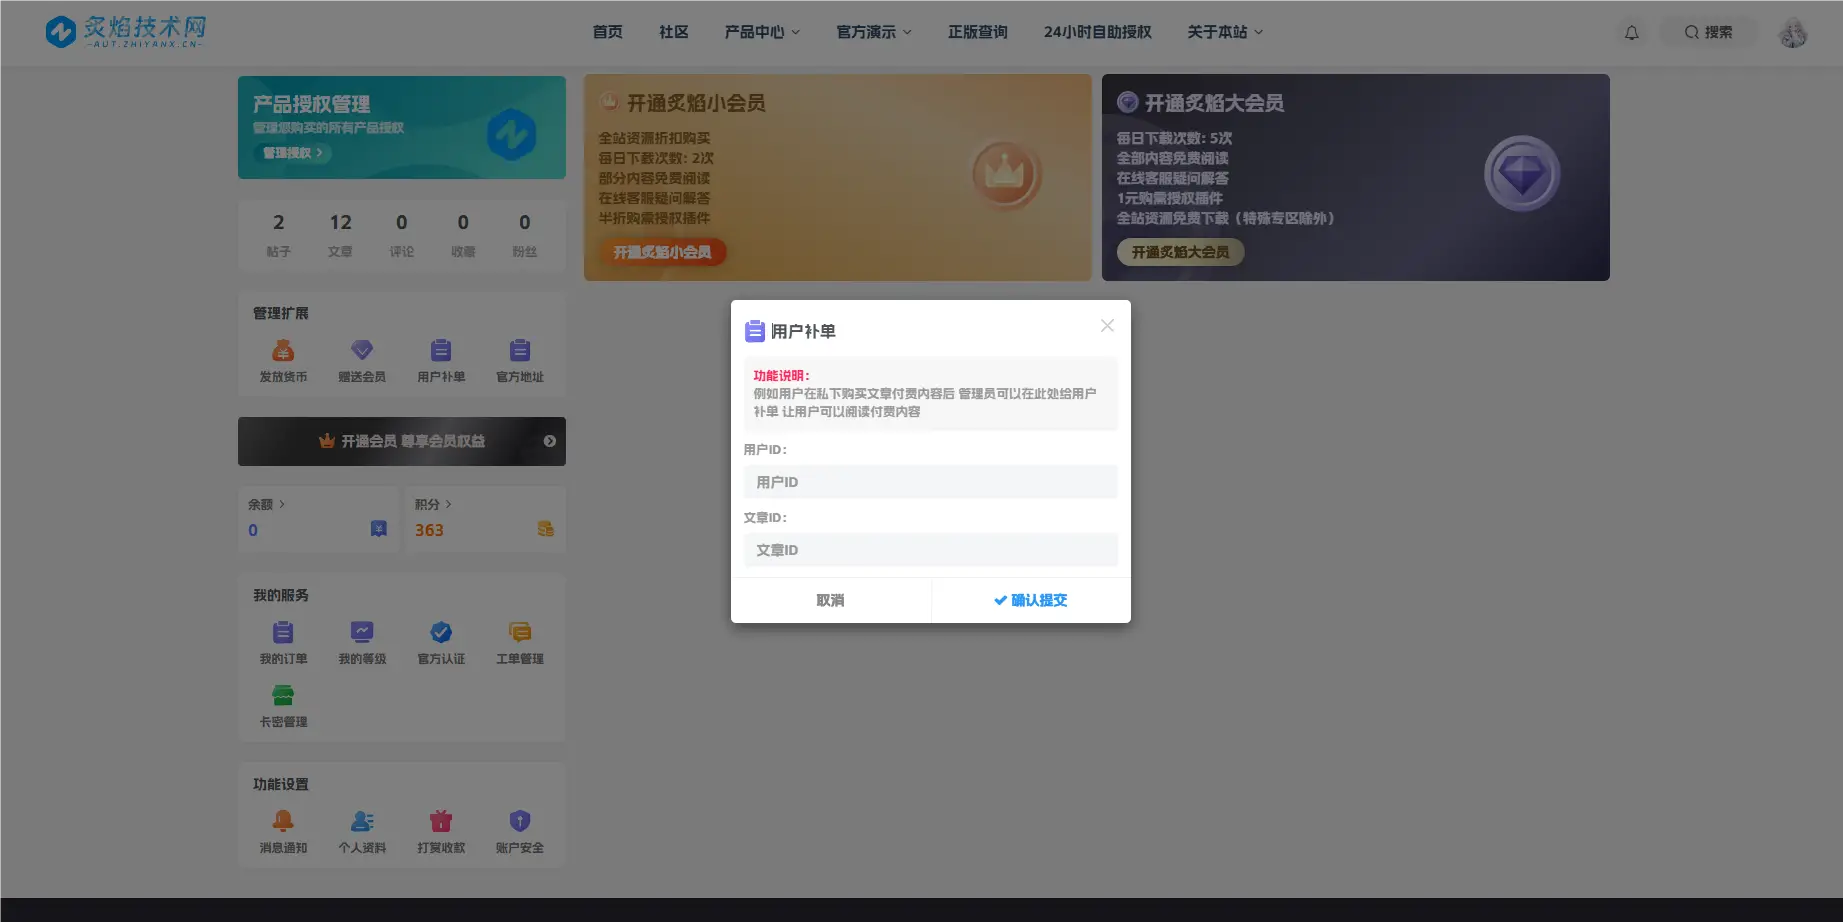Submit with the 确认提交 button
Screen dimensions: 1843x922
(x=1030, y=600)
